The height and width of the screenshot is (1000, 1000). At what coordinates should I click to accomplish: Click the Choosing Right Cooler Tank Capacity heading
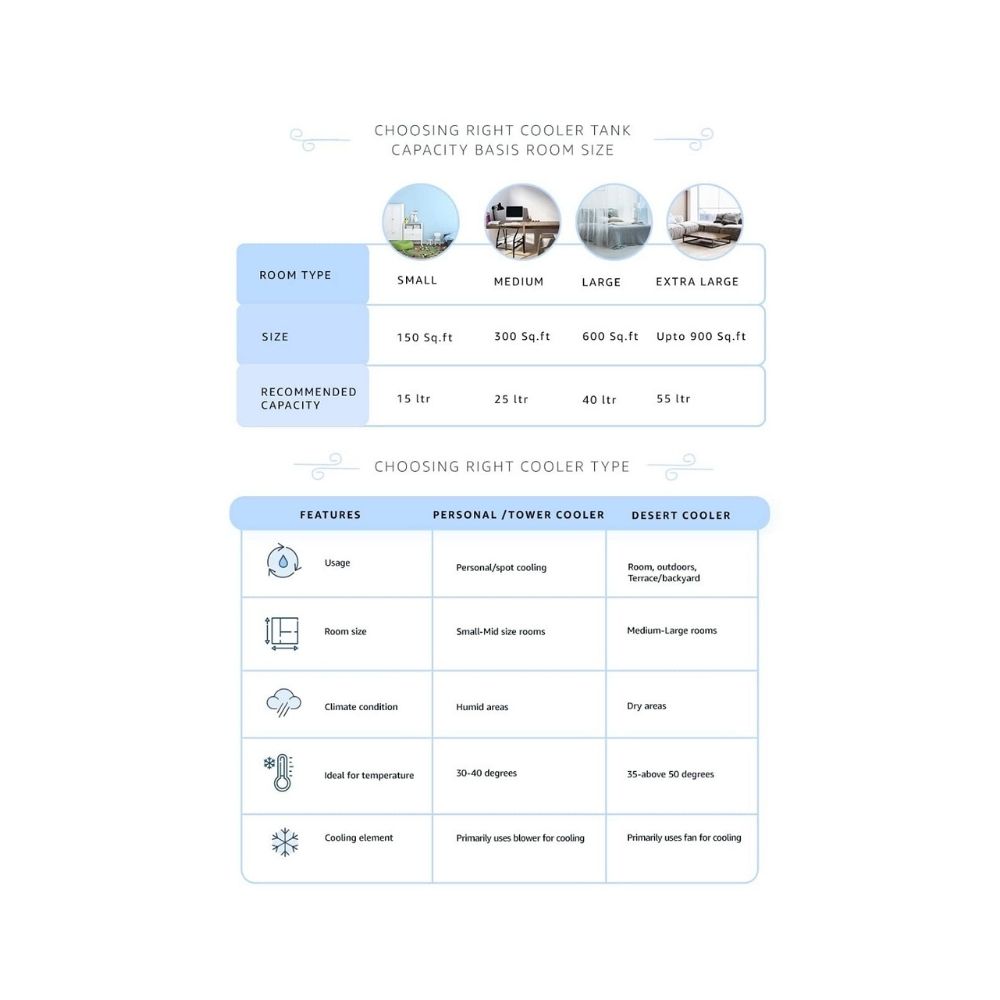click(503, 140)
